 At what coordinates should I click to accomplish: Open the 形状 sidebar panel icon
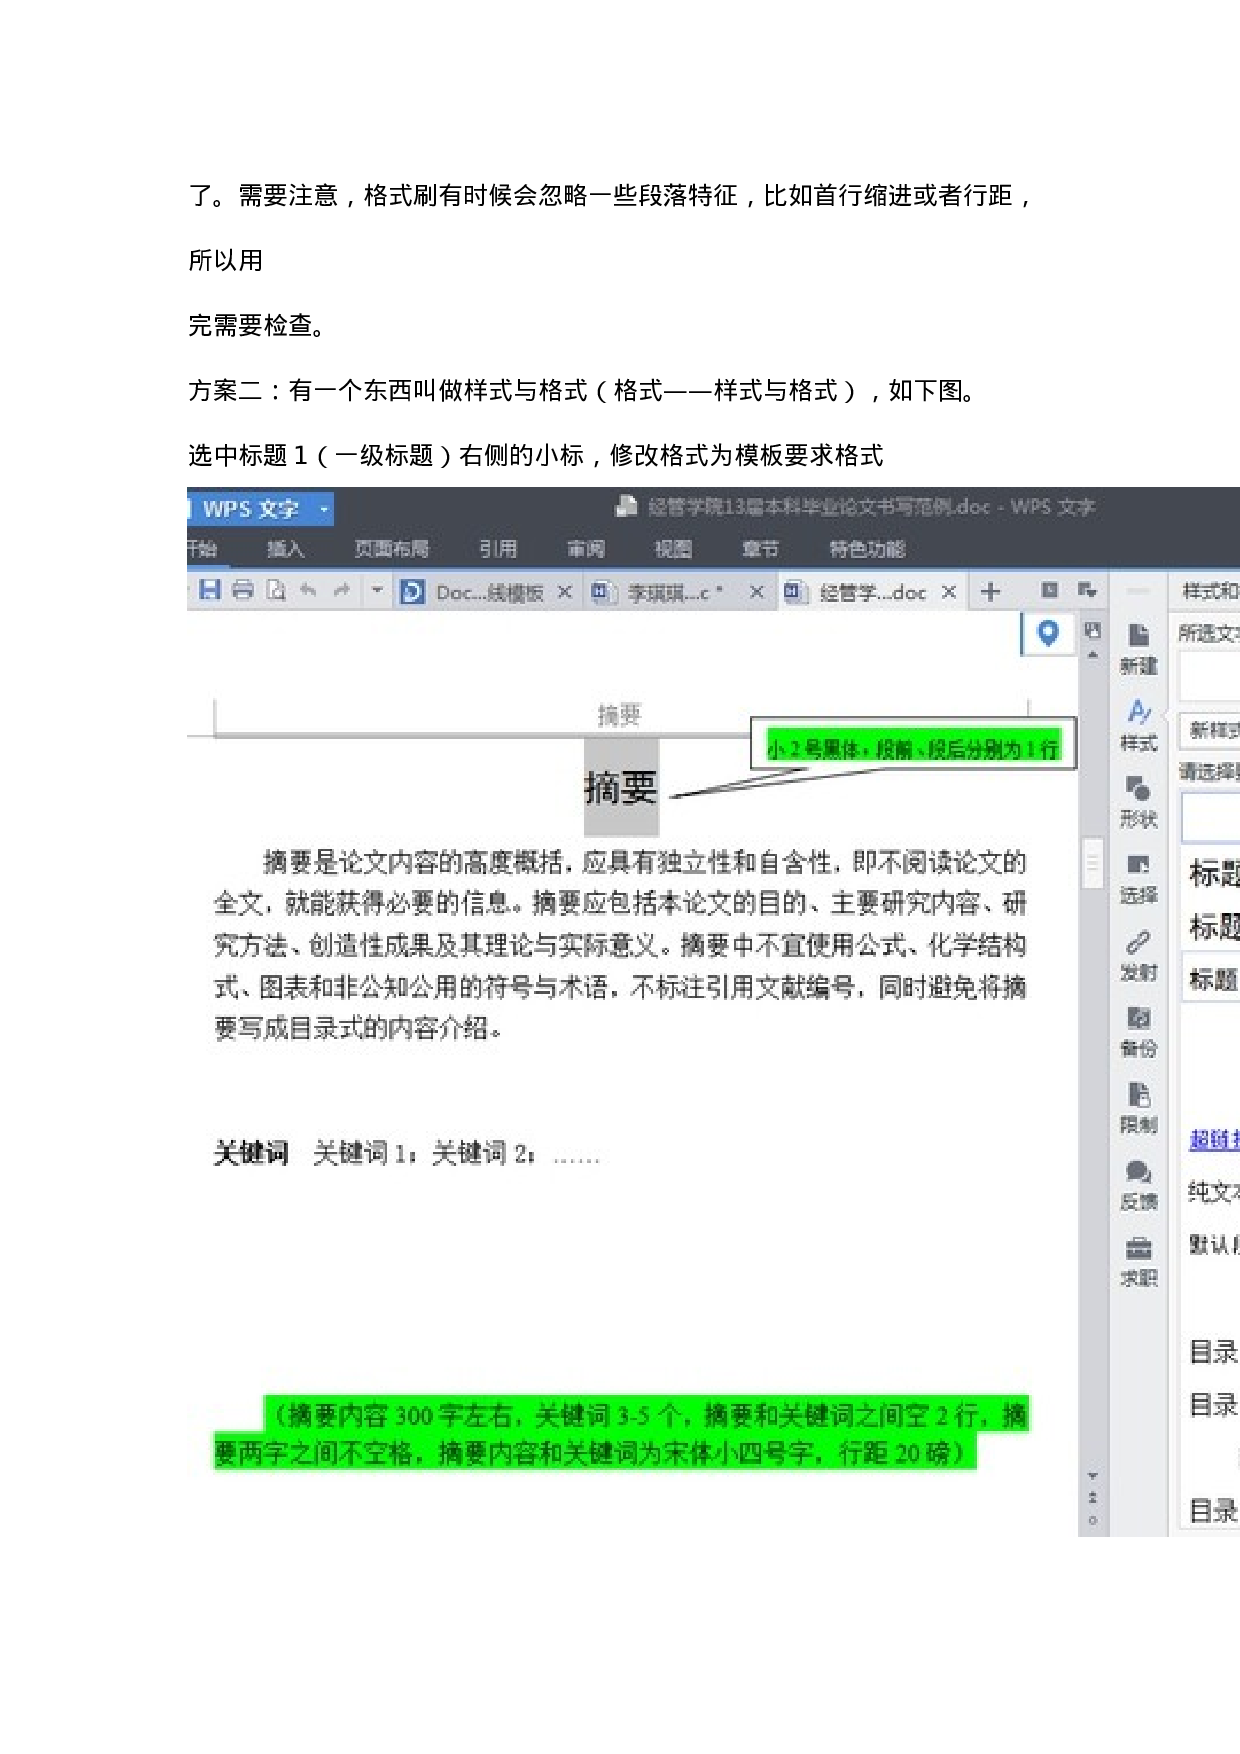pyautogui.click(x=1138, y=802)
